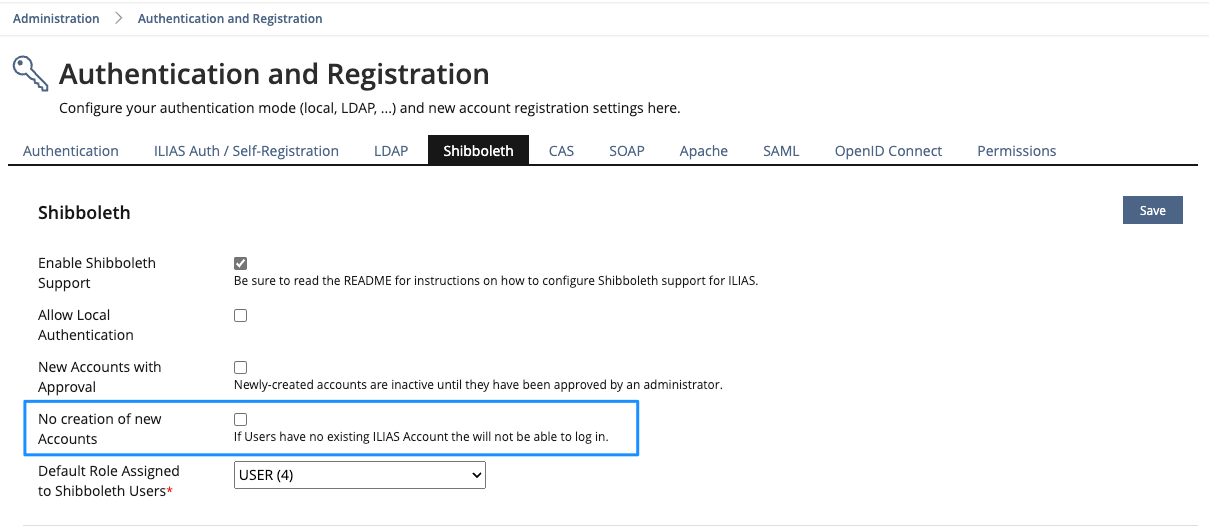Viewport: 1209px width, 526px height.
Task: Enable Allow Local Authentication checkbox
Action: click(240, 316)
